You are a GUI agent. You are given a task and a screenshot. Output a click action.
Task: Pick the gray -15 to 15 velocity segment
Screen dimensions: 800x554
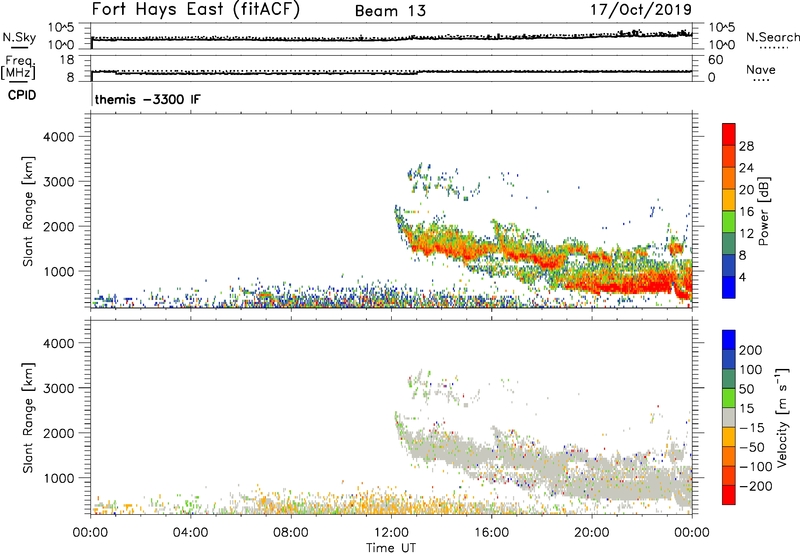coord(729,417)
